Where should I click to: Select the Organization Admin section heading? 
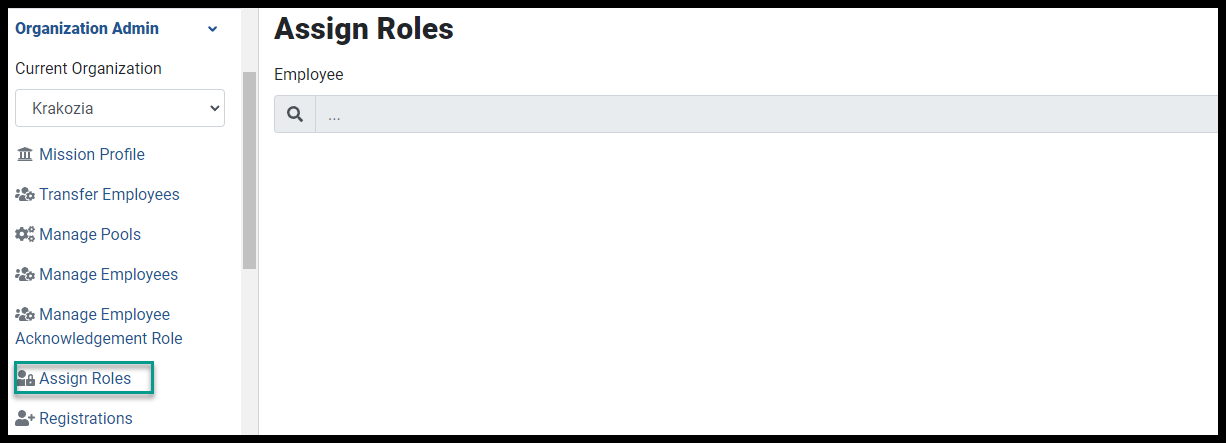(87, 28)
